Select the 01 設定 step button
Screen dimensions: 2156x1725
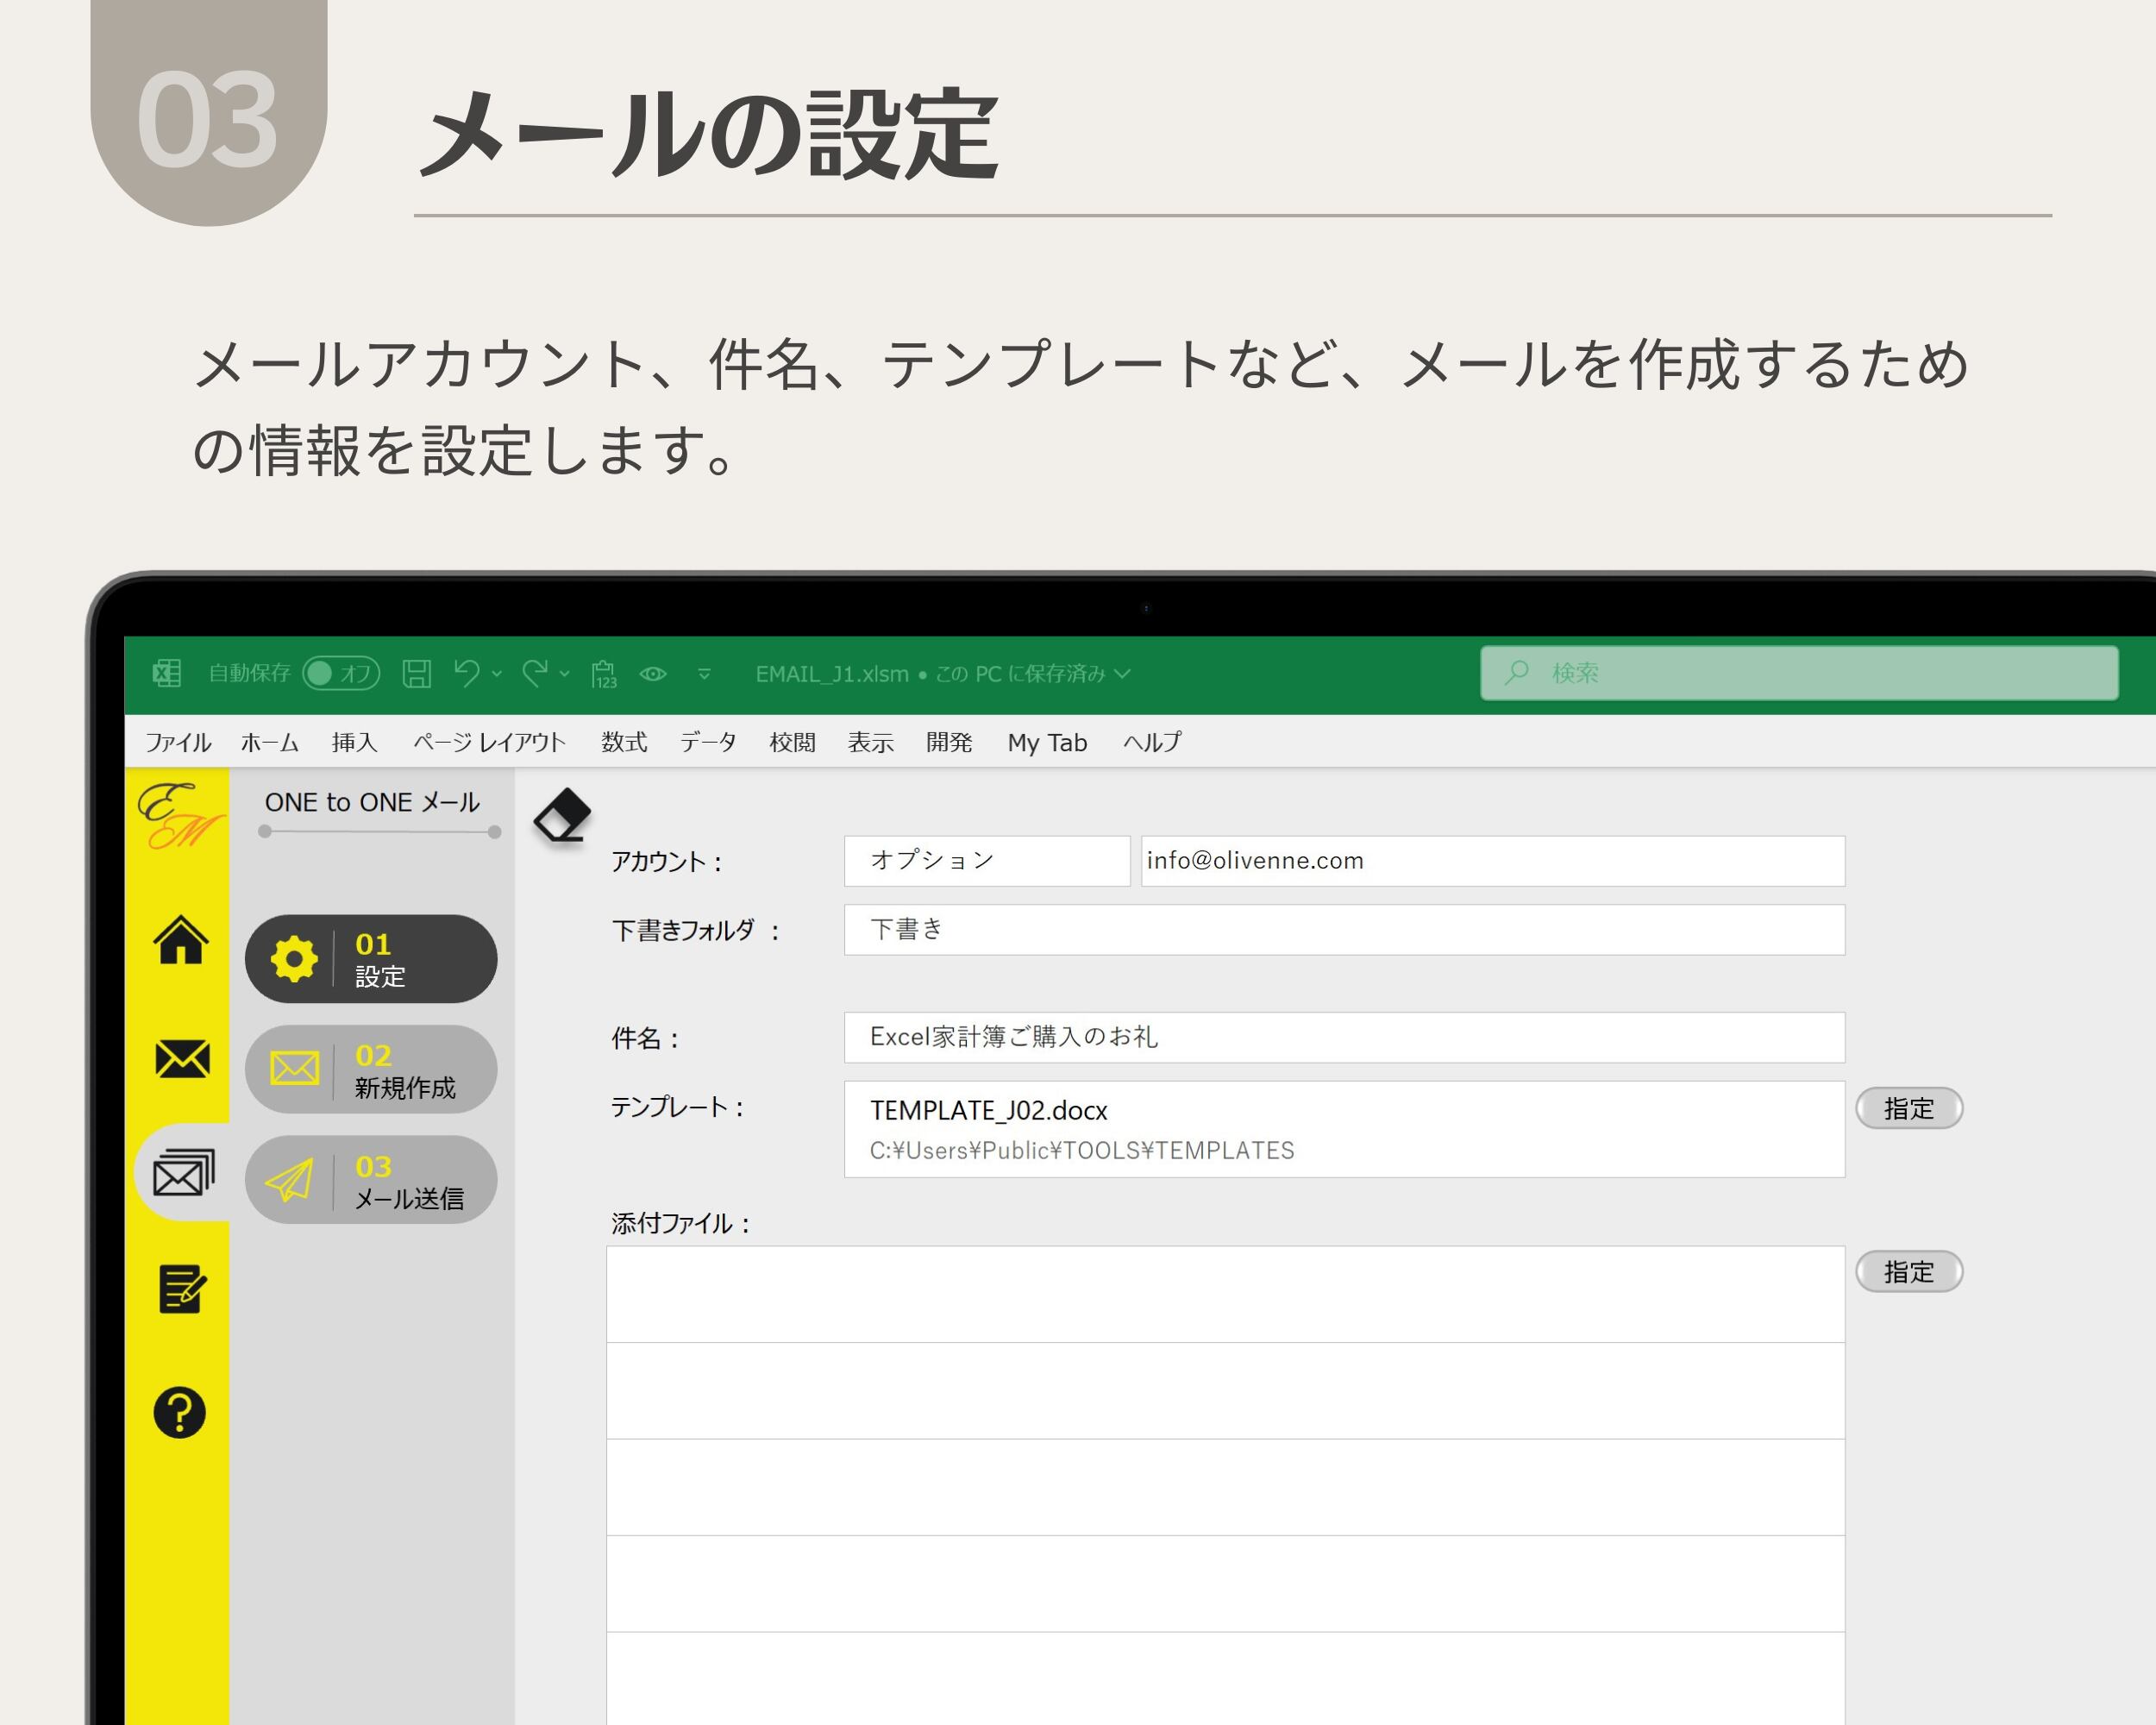371,959
